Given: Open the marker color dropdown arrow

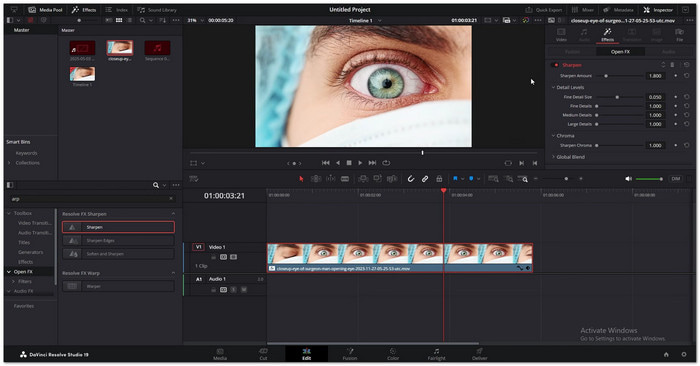Looking at the screenshot, I should click(478, 179).
